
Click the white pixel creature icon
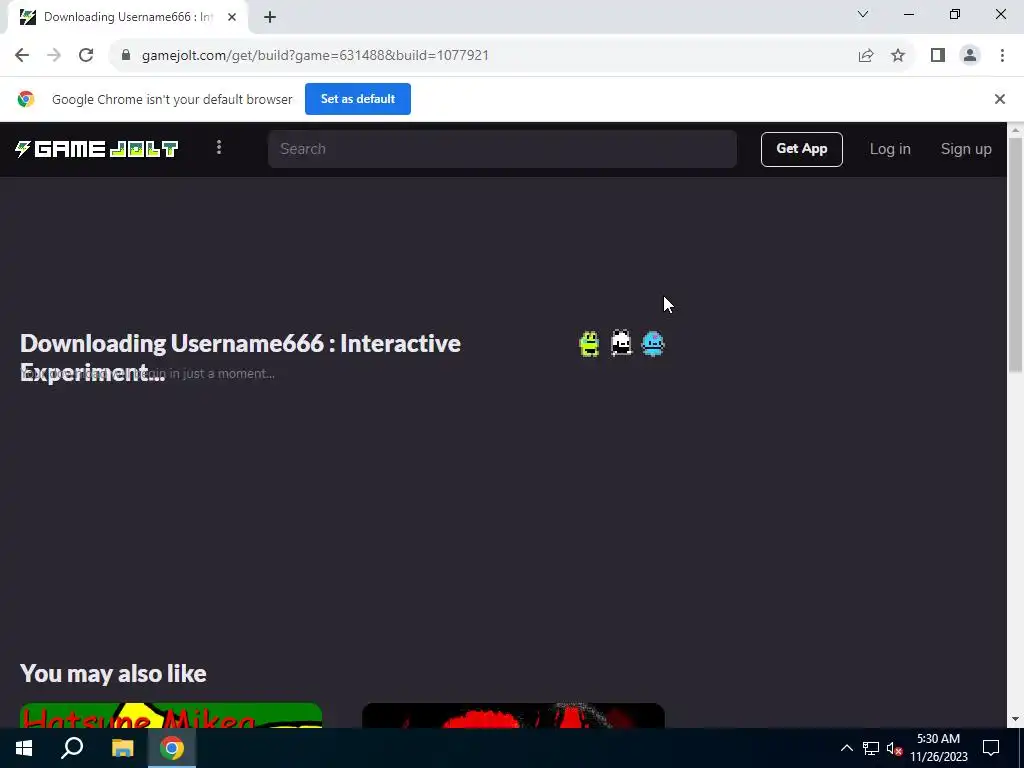(x=621, y=343)
